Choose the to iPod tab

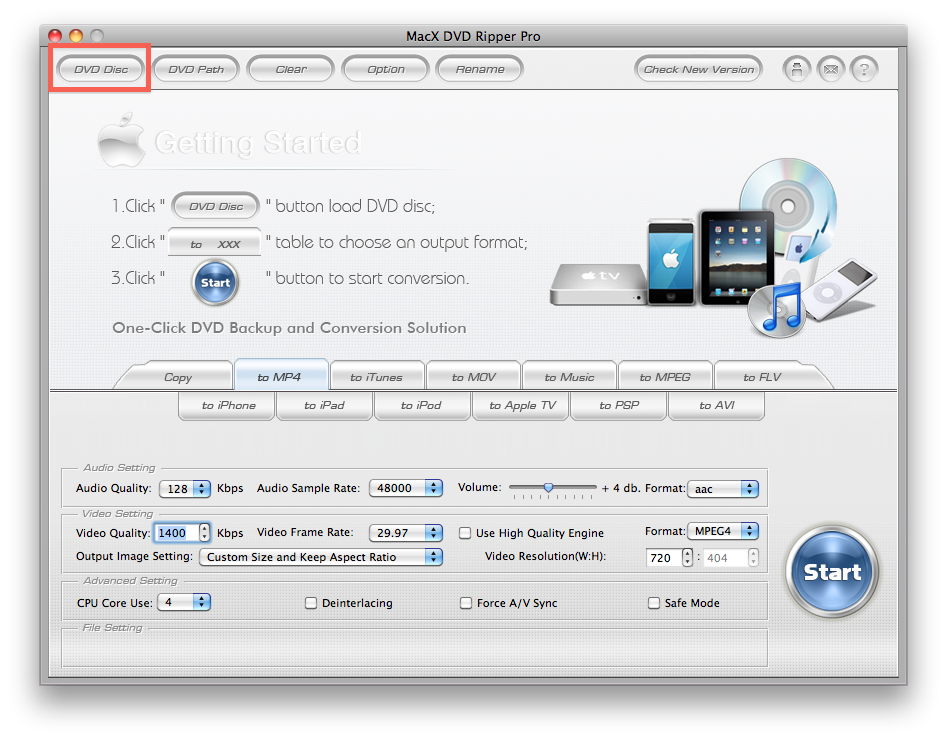click(422, 405)
